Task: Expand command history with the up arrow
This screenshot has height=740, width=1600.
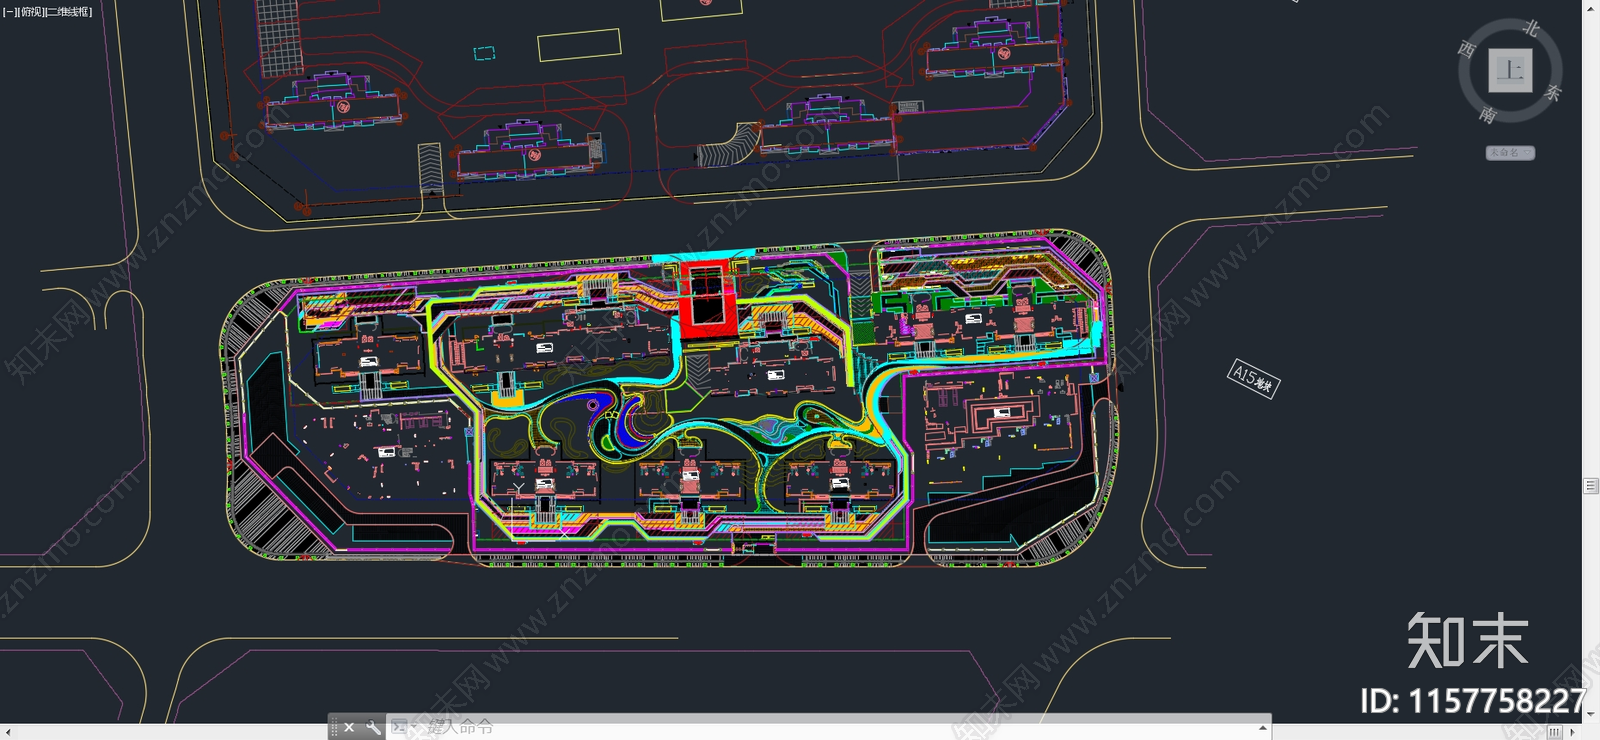Action: click(1263, 727)
